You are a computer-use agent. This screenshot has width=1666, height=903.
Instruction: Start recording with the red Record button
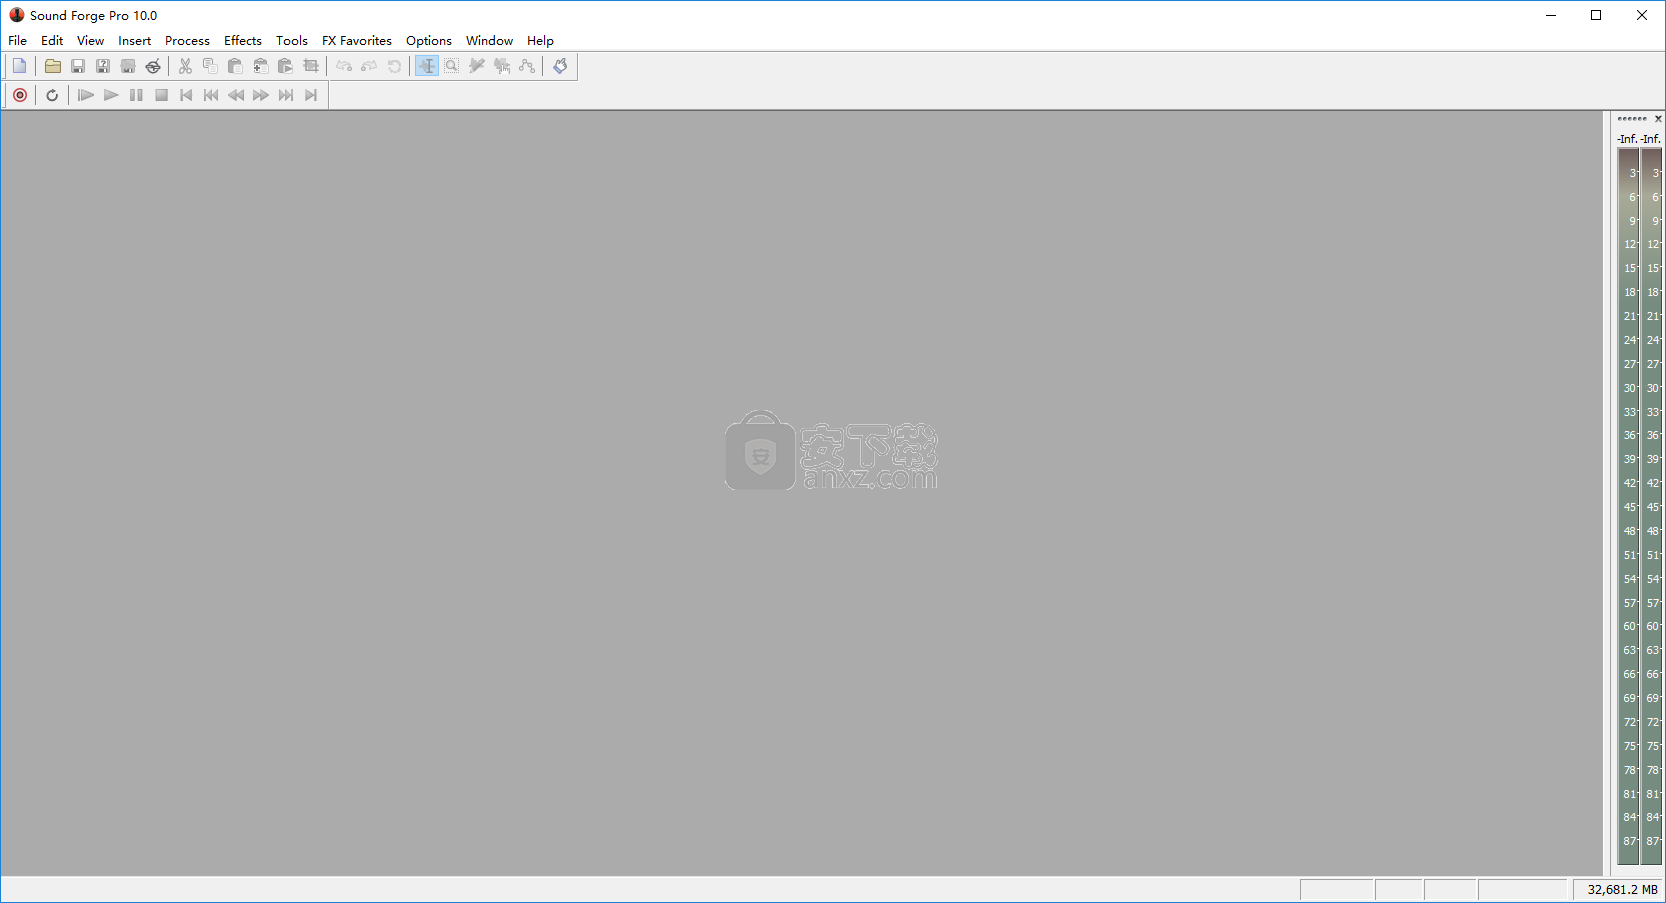coord(20,95)
